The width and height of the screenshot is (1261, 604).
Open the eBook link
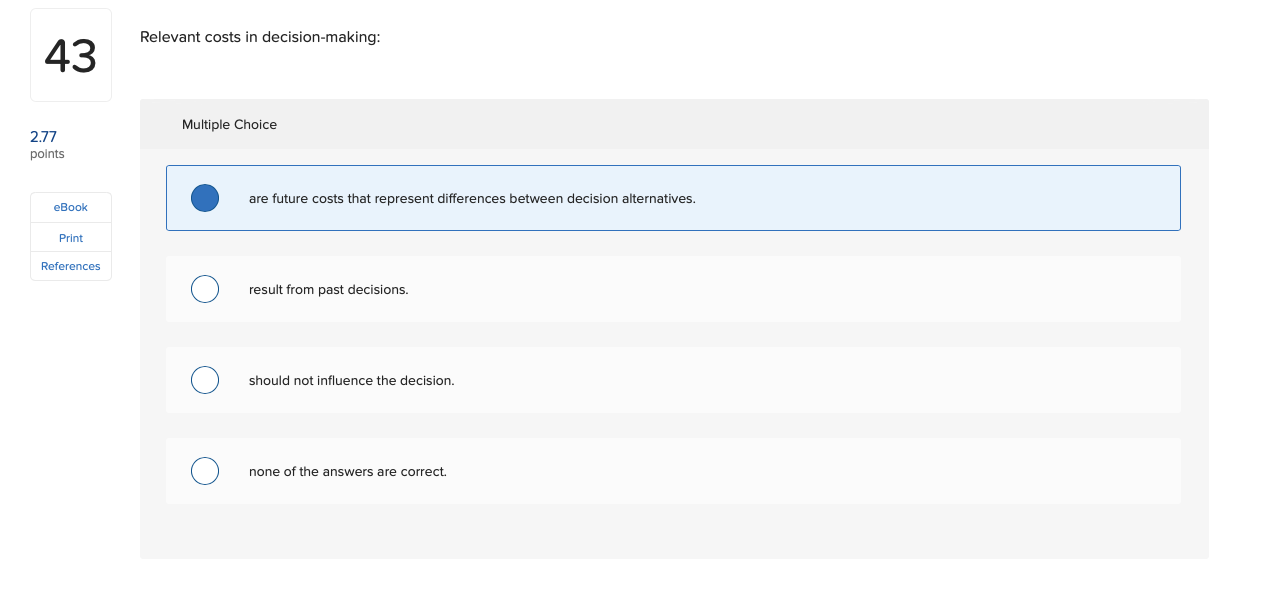70,207
